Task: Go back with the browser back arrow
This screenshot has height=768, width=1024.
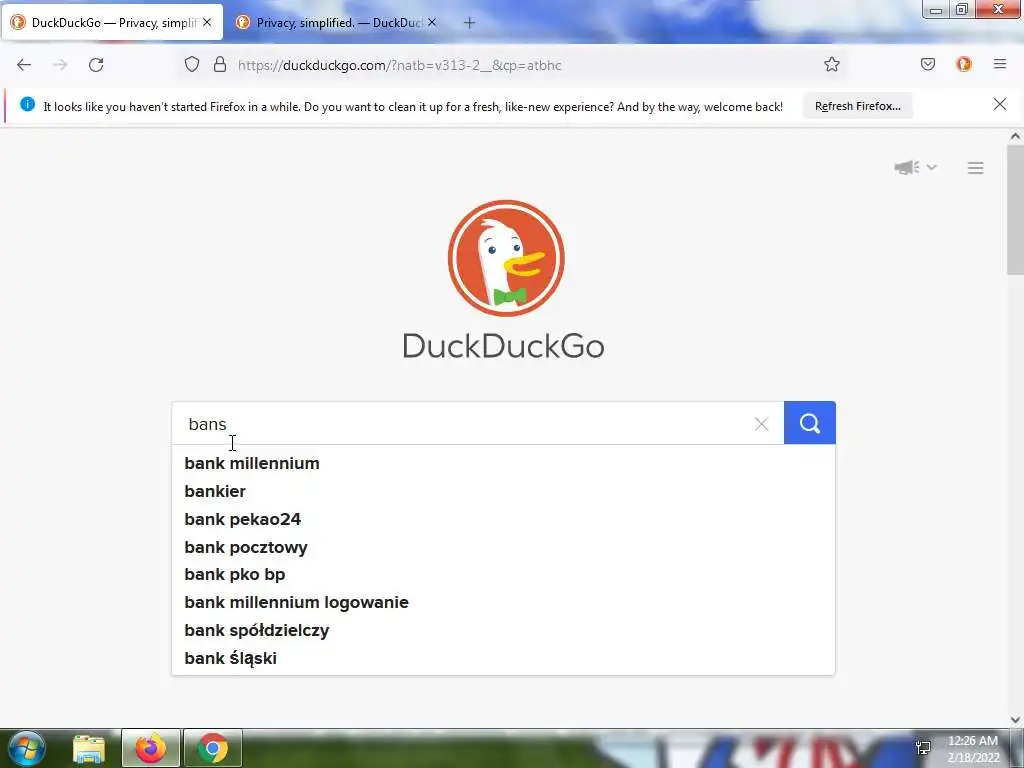Action: click(x=24, y=65)
